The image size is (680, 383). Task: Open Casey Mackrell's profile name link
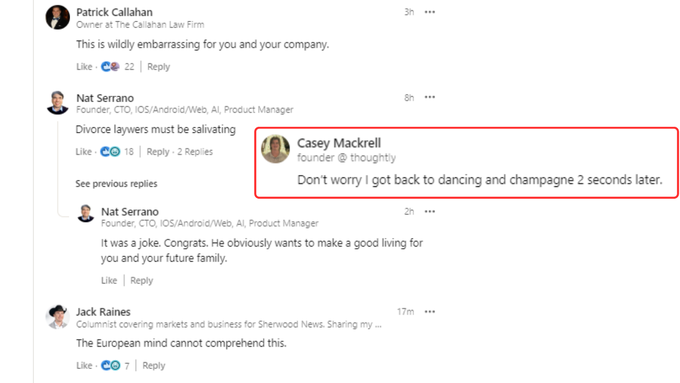click(339, 143)
